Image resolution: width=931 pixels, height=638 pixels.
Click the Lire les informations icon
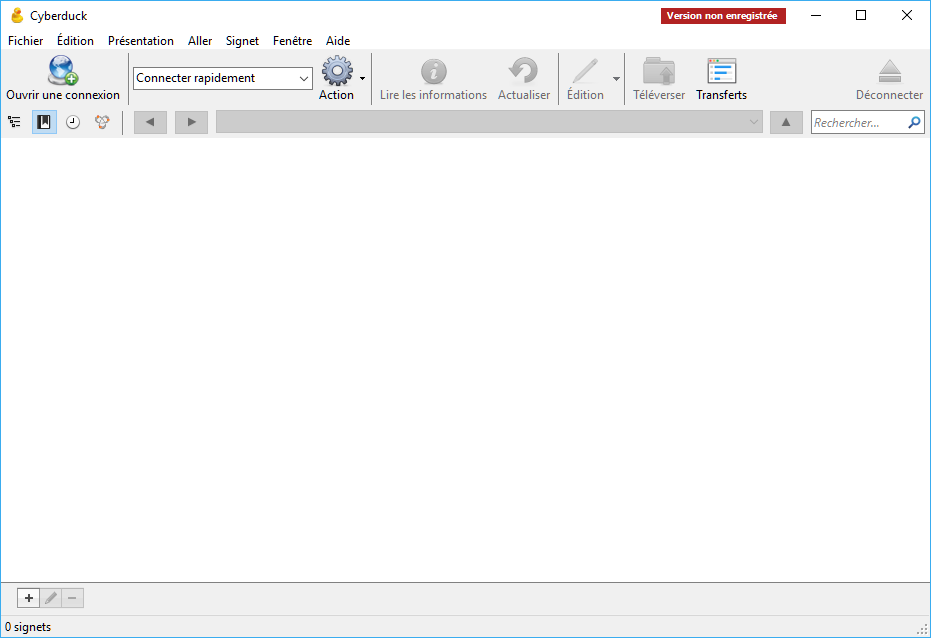click(433, 72)
